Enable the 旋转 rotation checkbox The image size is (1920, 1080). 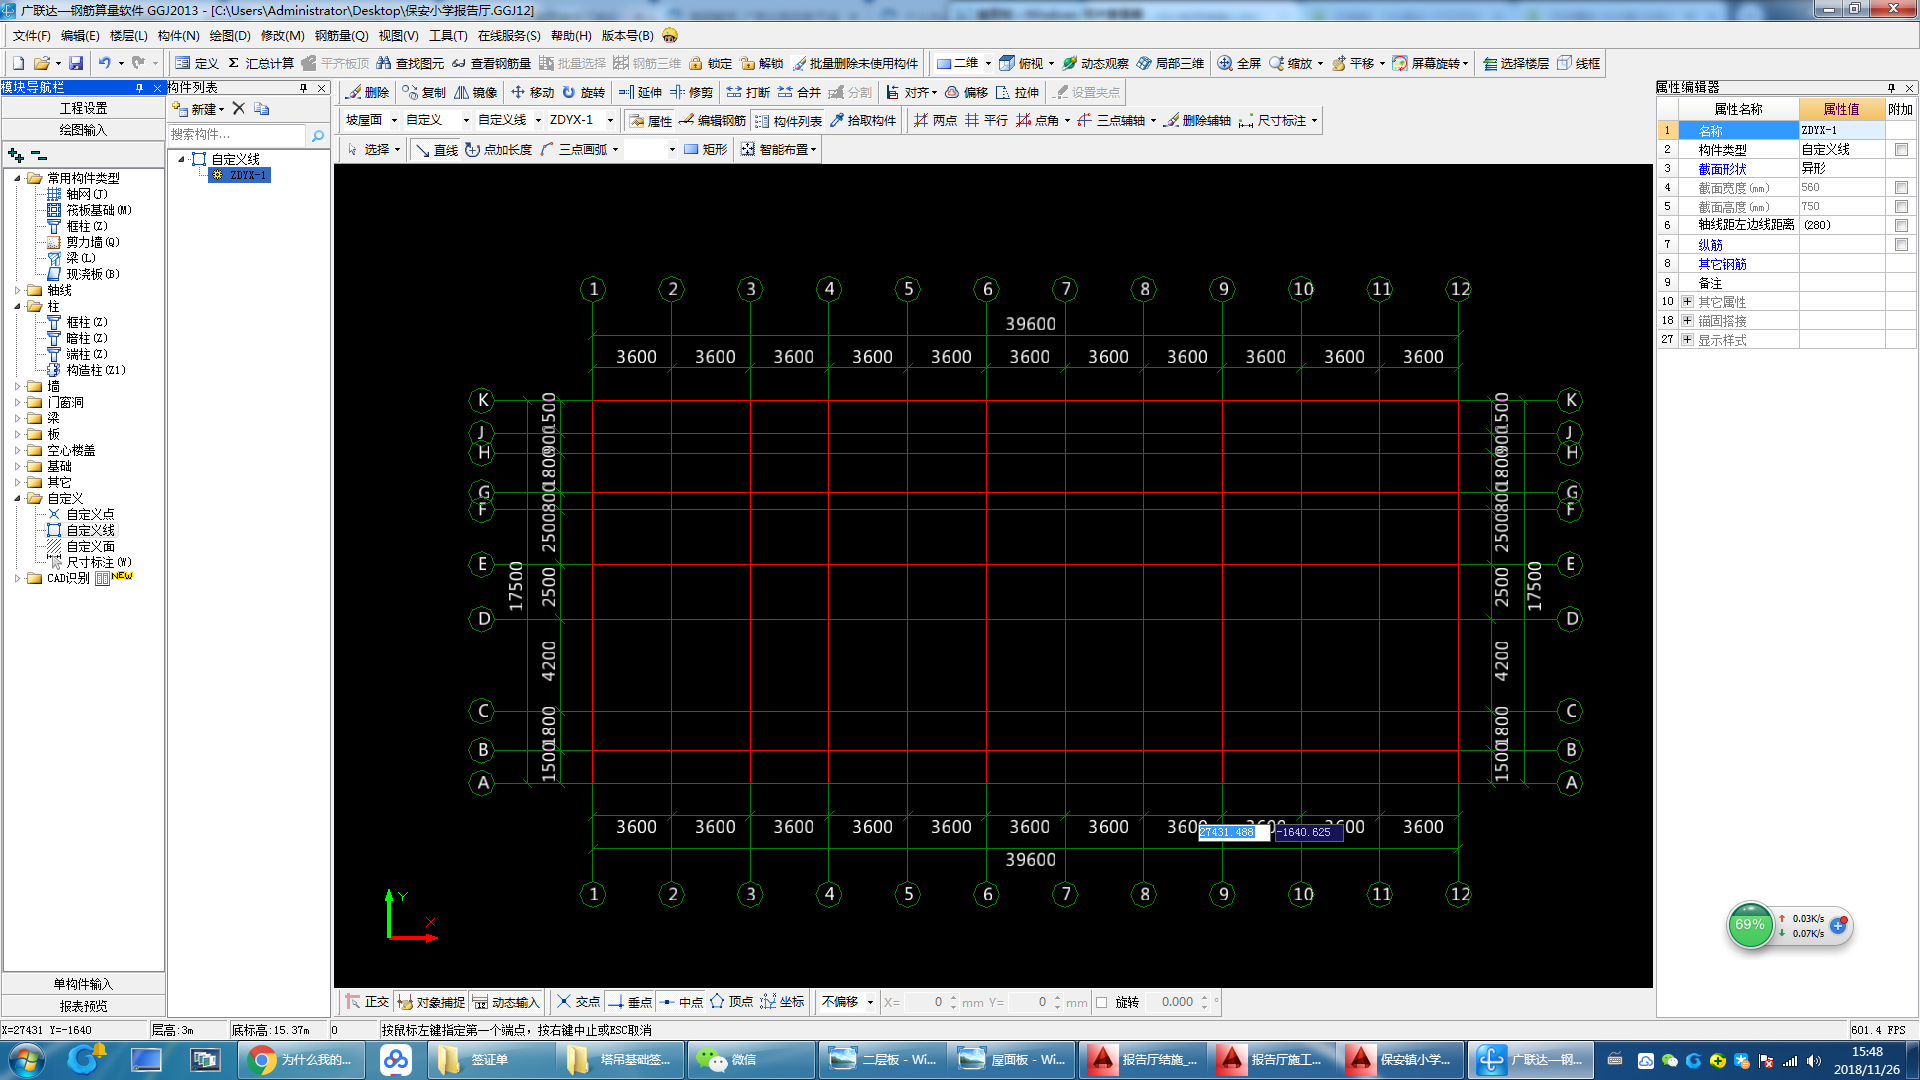point(1102,1002)
